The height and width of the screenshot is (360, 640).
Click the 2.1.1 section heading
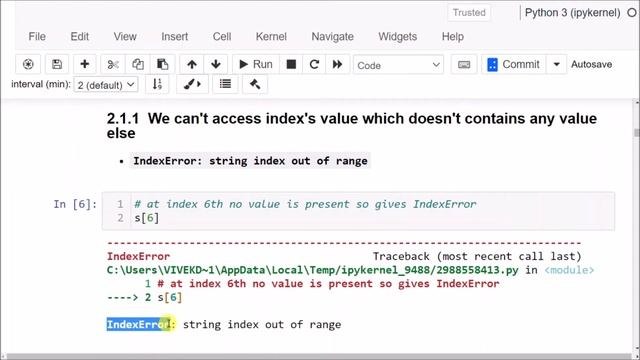click(x=351, y=126)
